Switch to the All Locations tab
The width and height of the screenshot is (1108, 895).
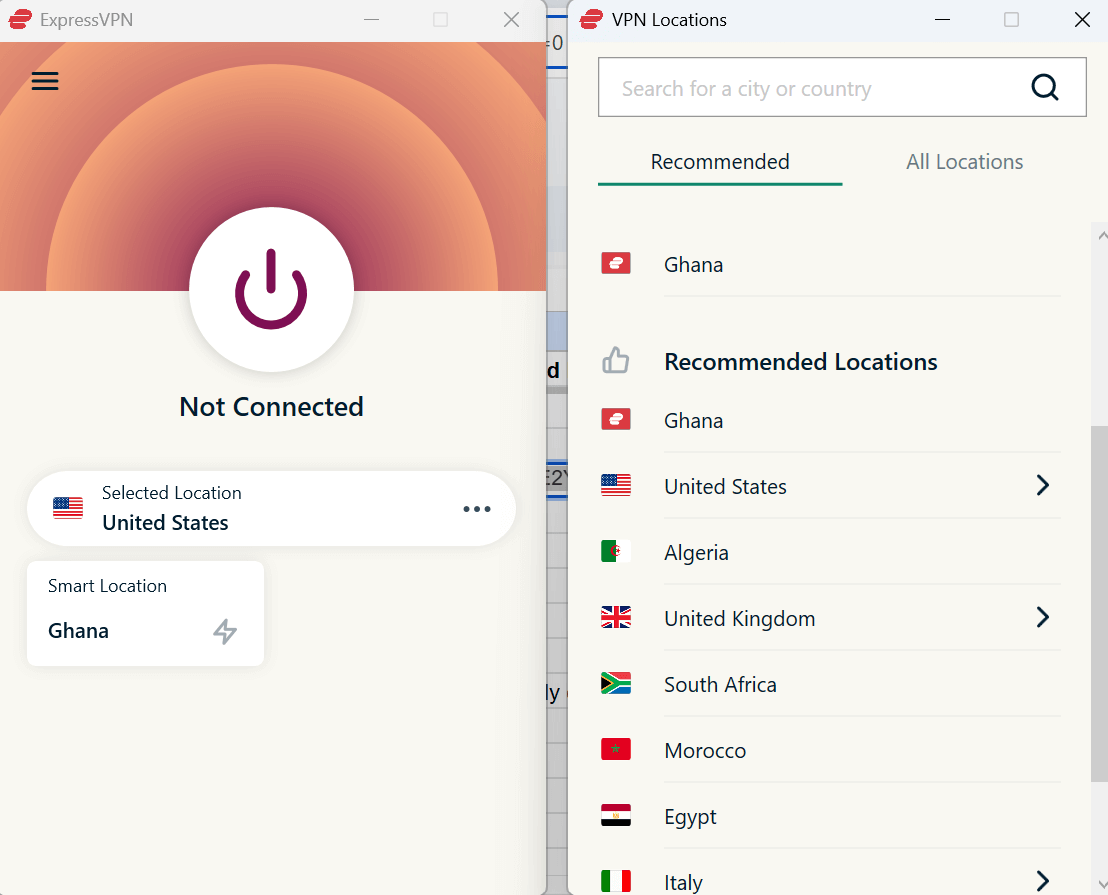965,162
